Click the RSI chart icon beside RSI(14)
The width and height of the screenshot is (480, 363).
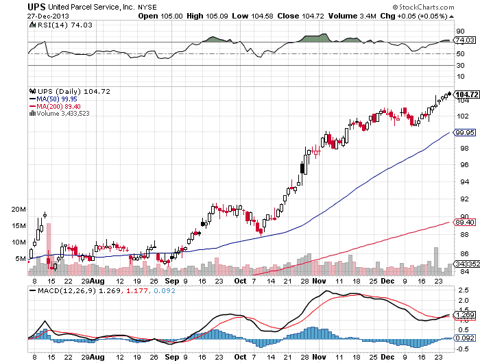point(33,25)
